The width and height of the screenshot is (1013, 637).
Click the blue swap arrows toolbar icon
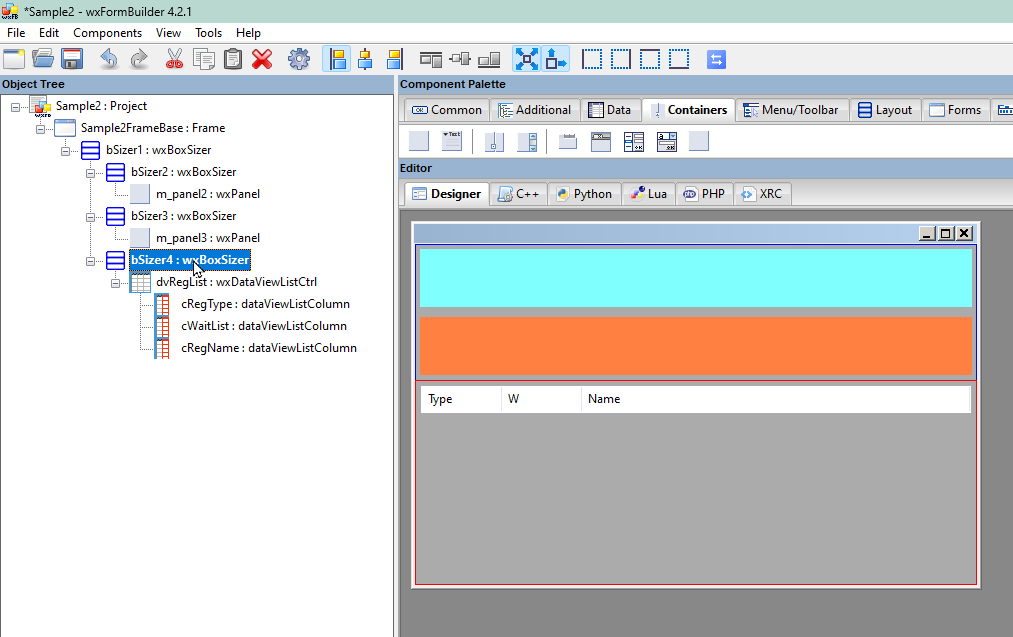pos(716,59)
